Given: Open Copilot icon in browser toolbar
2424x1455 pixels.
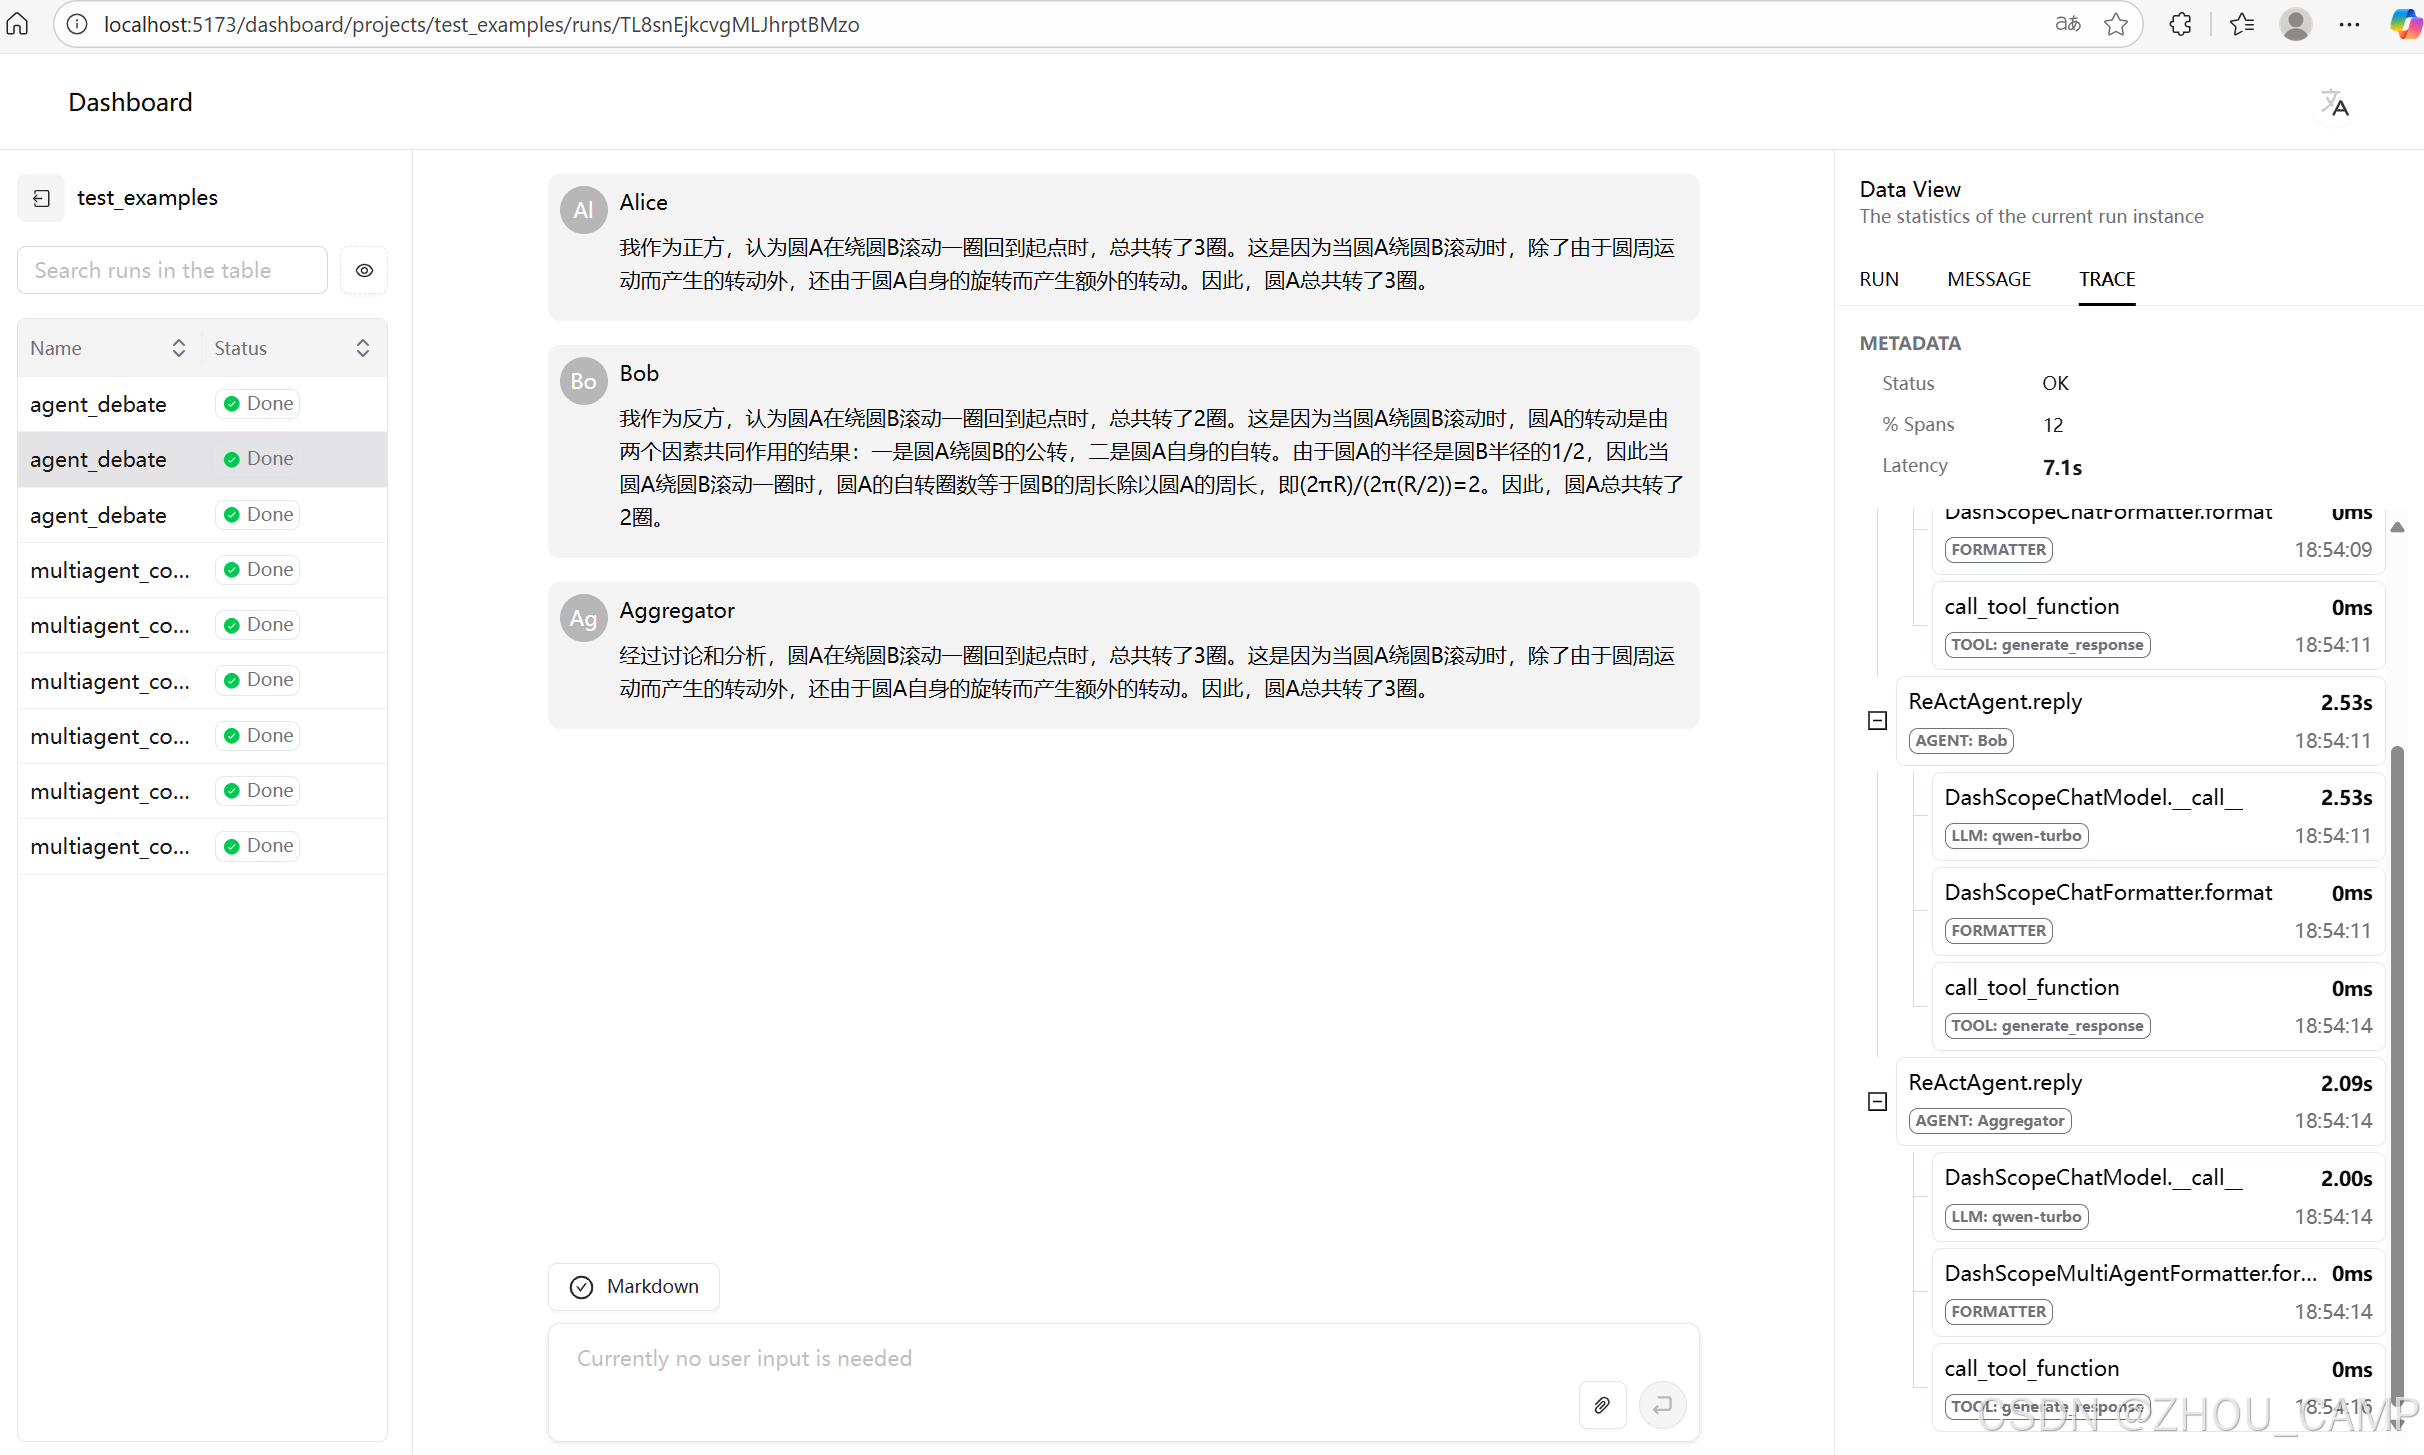Looking at the screenshot, I should (x=2405, y=24).
